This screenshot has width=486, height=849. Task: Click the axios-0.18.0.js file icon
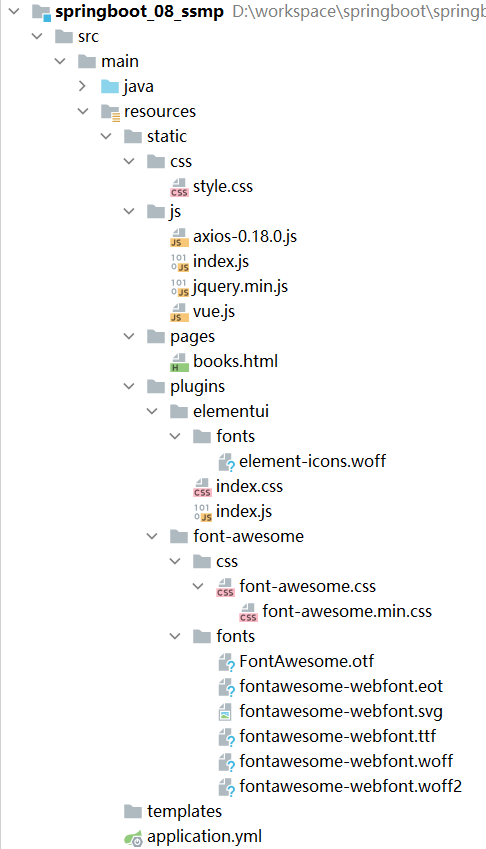(x=179, y=237)
